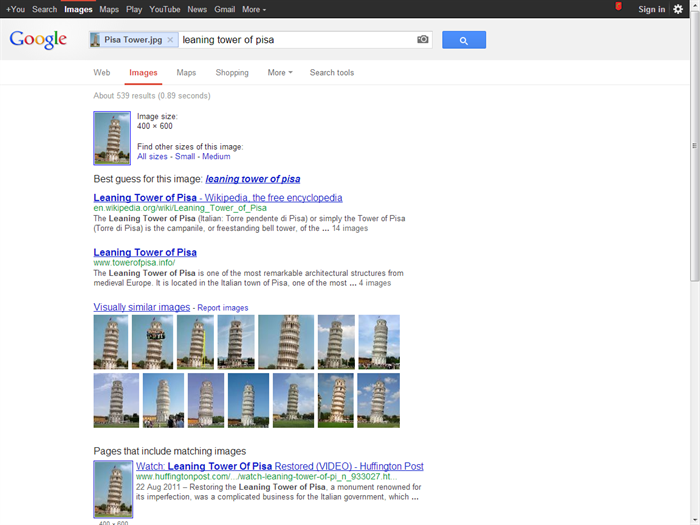Open sixth similar image in bottom row
Viewport: 700px width, 525px height.
click(336, 400)
